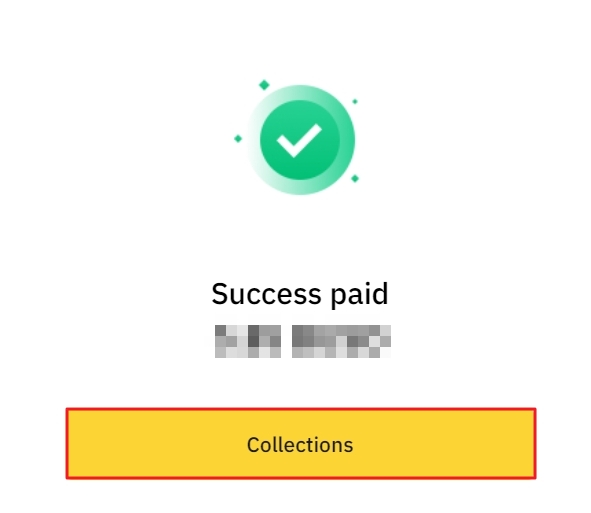Click the second, wider blurred block

tap(341, 341)
